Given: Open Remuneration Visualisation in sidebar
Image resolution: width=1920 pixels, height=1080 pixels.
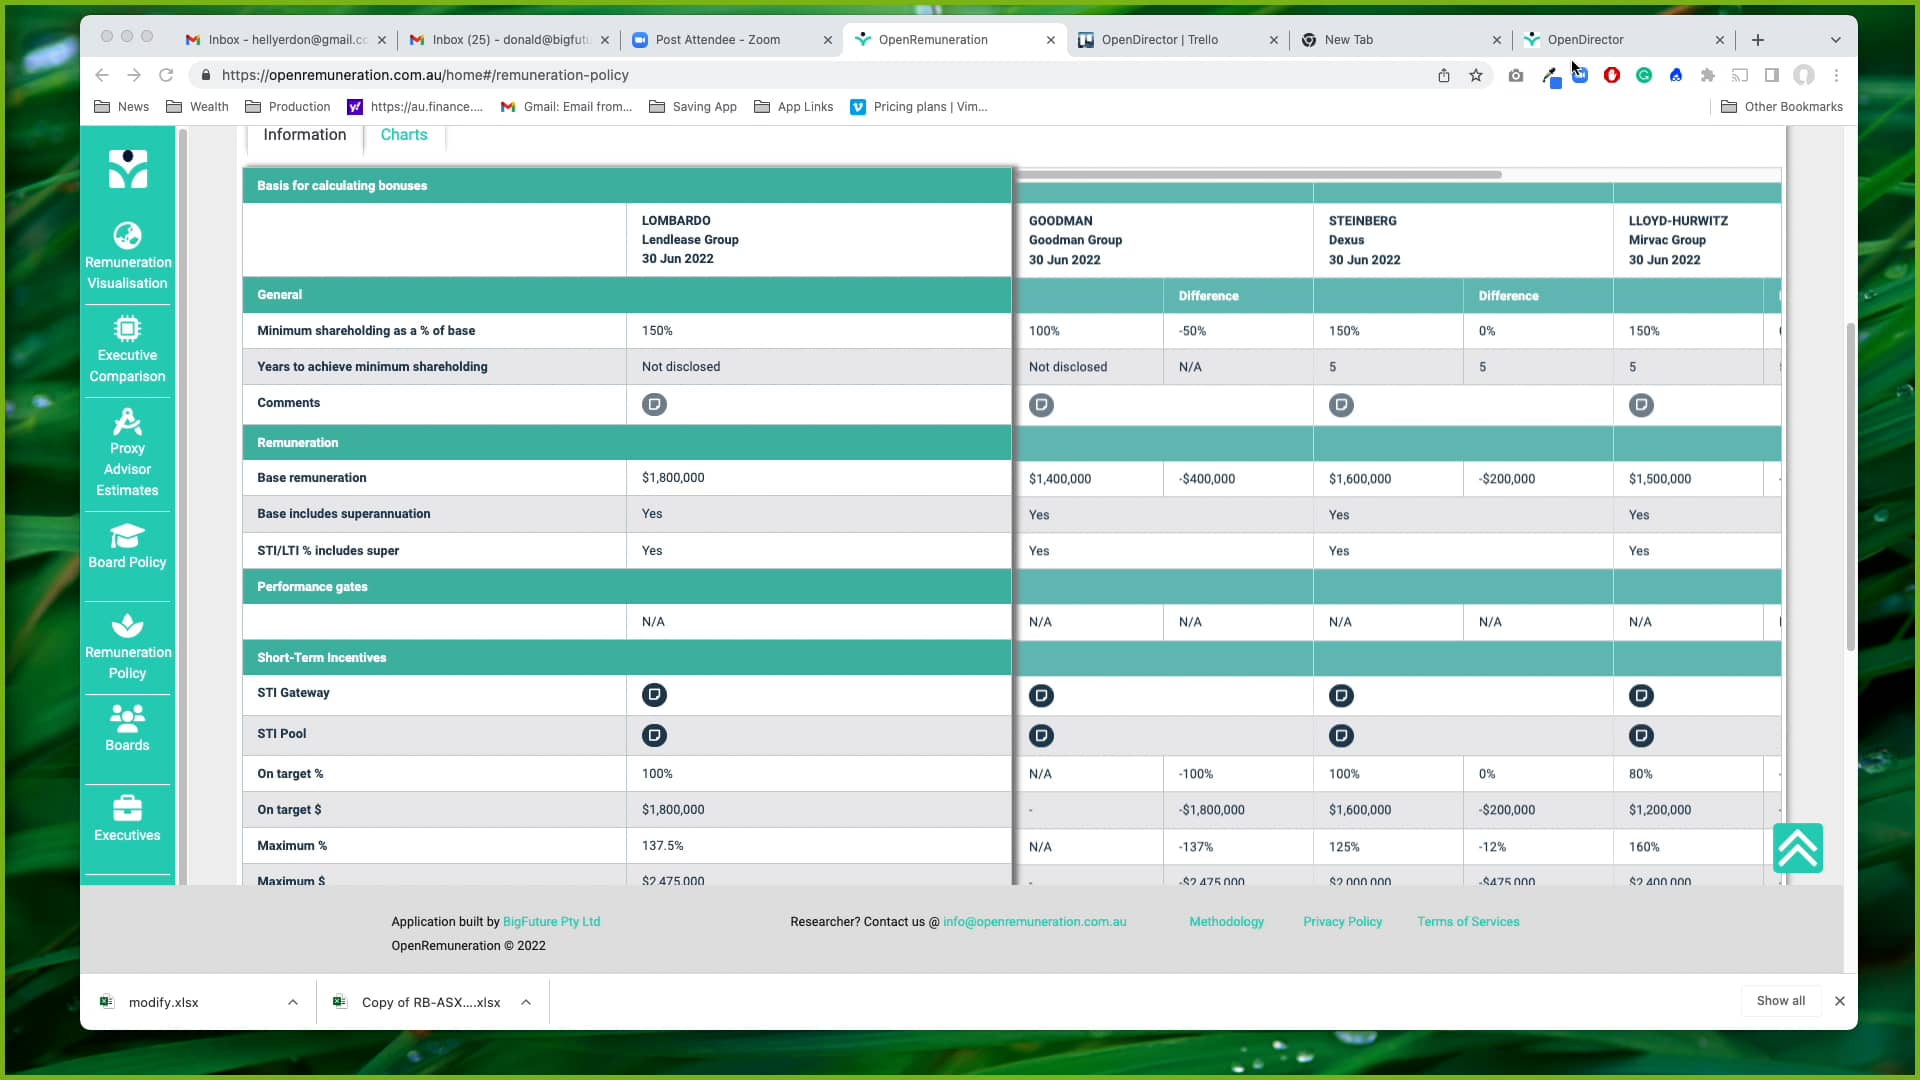Looking at the screenshot, I should 127,257.
